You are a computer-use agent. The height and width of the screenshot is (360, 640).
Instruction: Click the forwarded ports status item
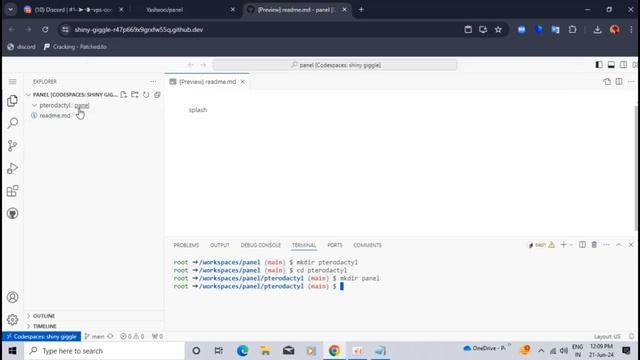[157, 336]
